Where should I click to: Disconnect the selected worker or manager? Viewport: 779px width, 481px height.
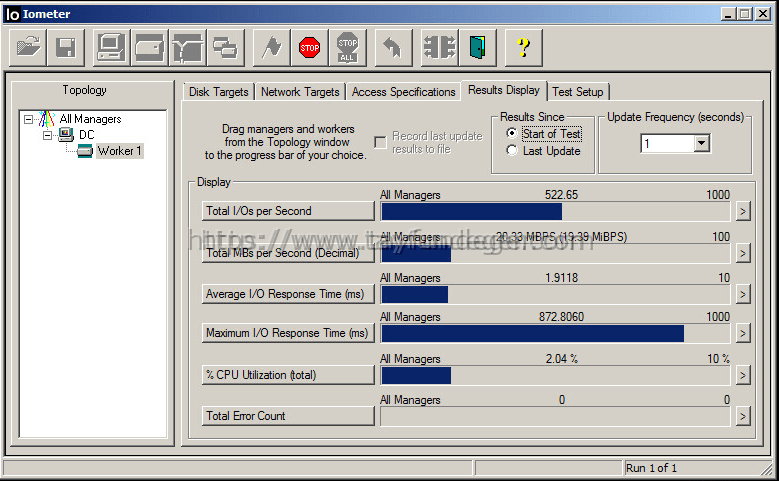439,48
